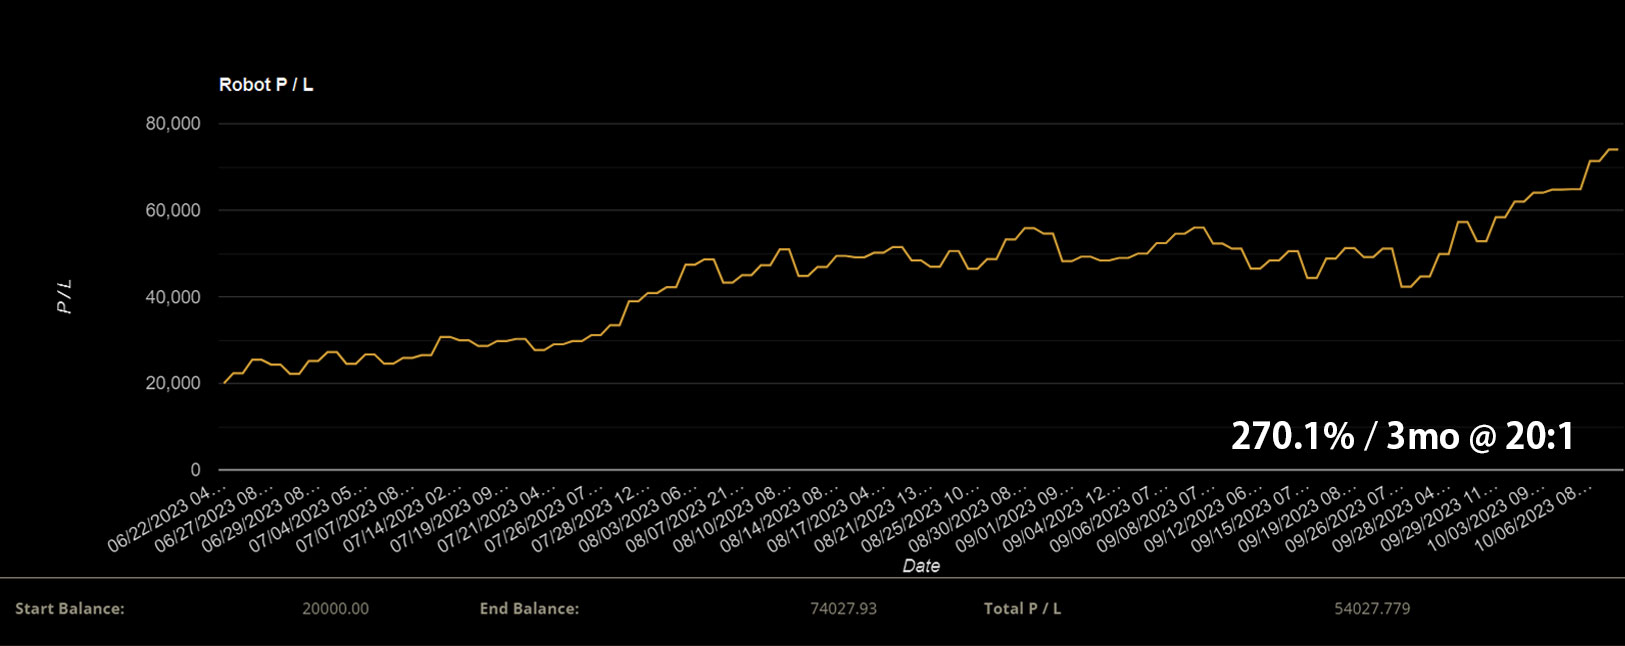Image resolution: width=1625 pixels, height=646 pixels.
Task: Select the 08/21/2023 date label
Action: pos(871,519)
